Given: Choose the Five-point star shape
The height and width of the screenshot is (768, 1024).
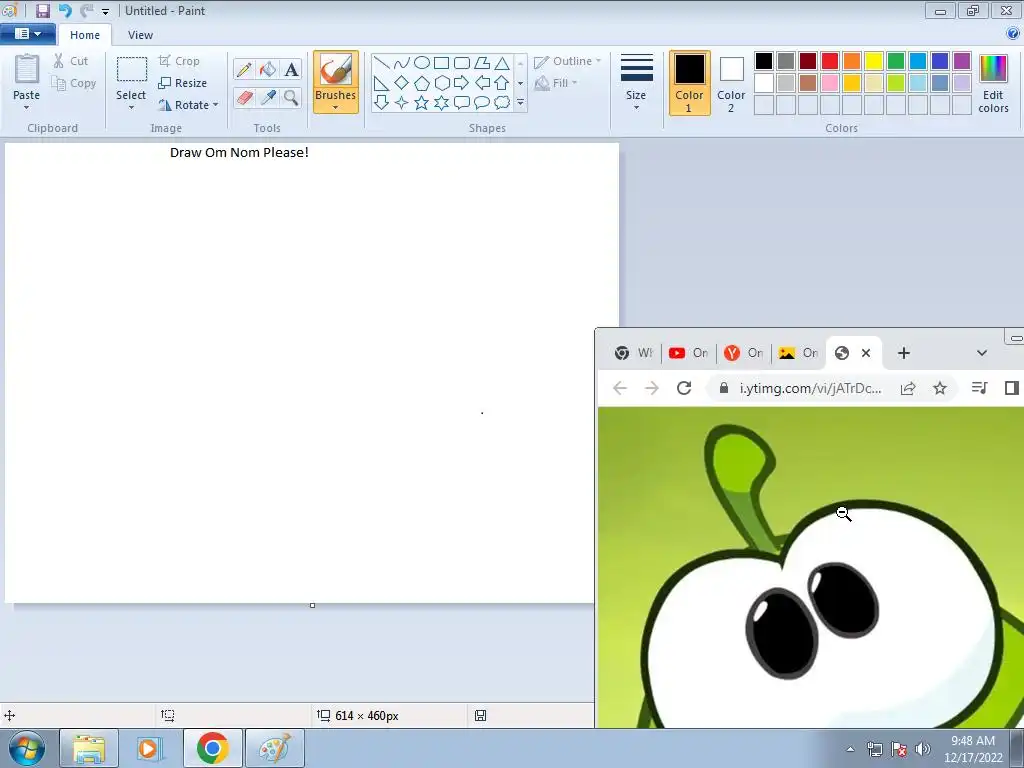Looking at the screenshot, I should click(422, 103).
